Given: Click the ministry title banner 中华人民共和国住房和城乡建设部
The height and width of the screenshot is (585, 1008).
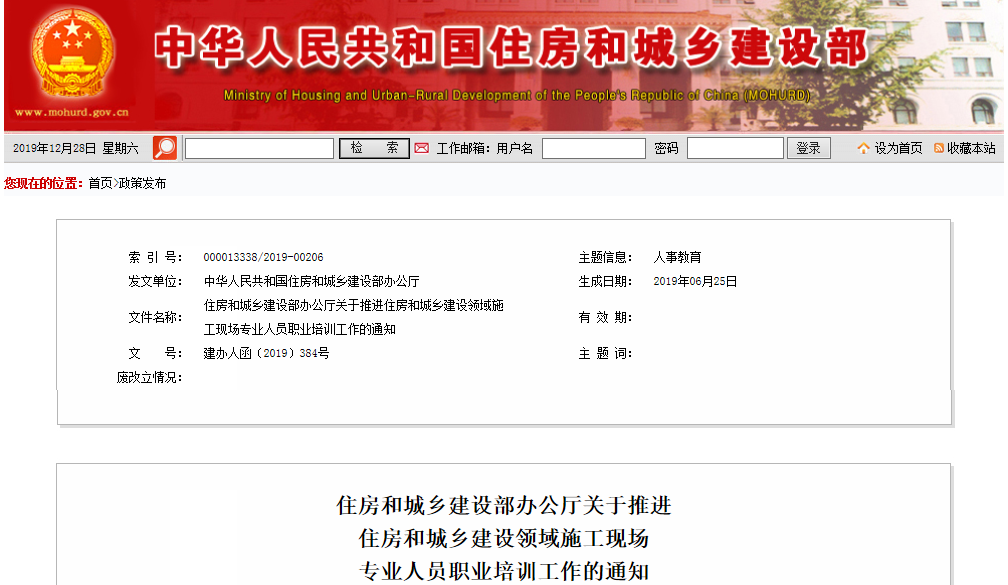Looking at the screenshot, I should click(x=511, y=48).
